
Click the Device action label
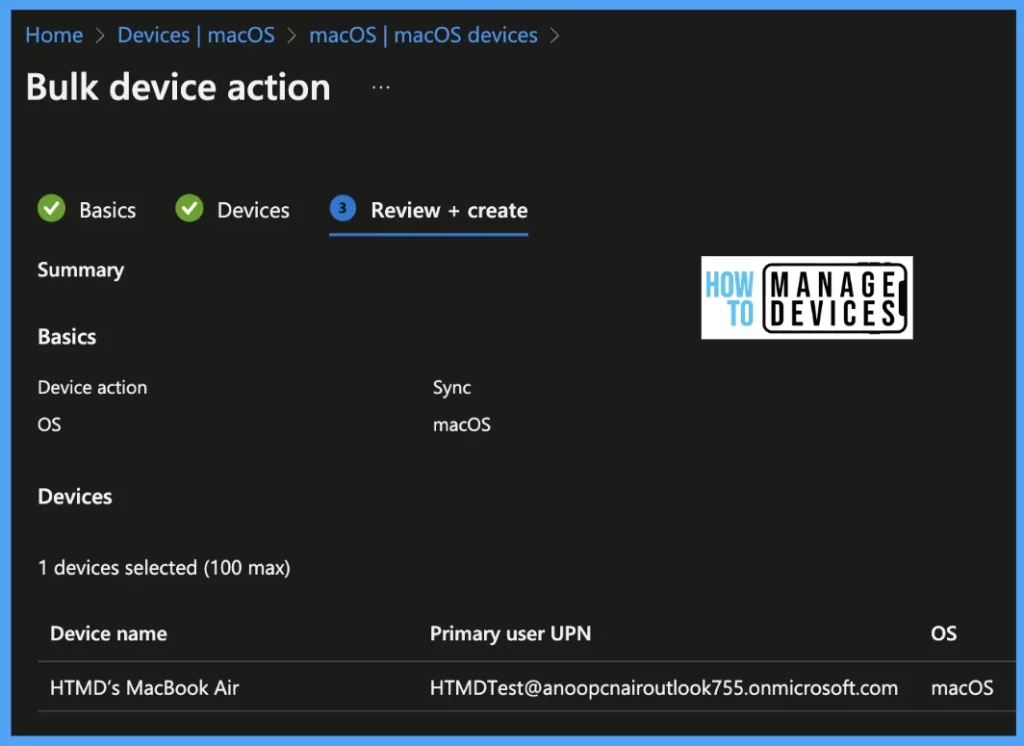[92, 387]
